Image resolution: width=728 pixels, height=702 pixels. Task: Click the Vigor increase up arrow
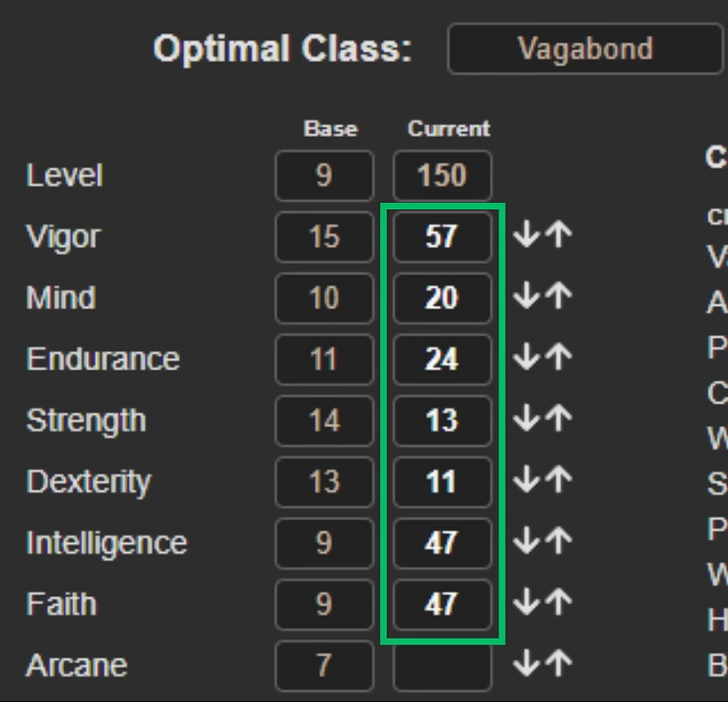click(559, 237)
